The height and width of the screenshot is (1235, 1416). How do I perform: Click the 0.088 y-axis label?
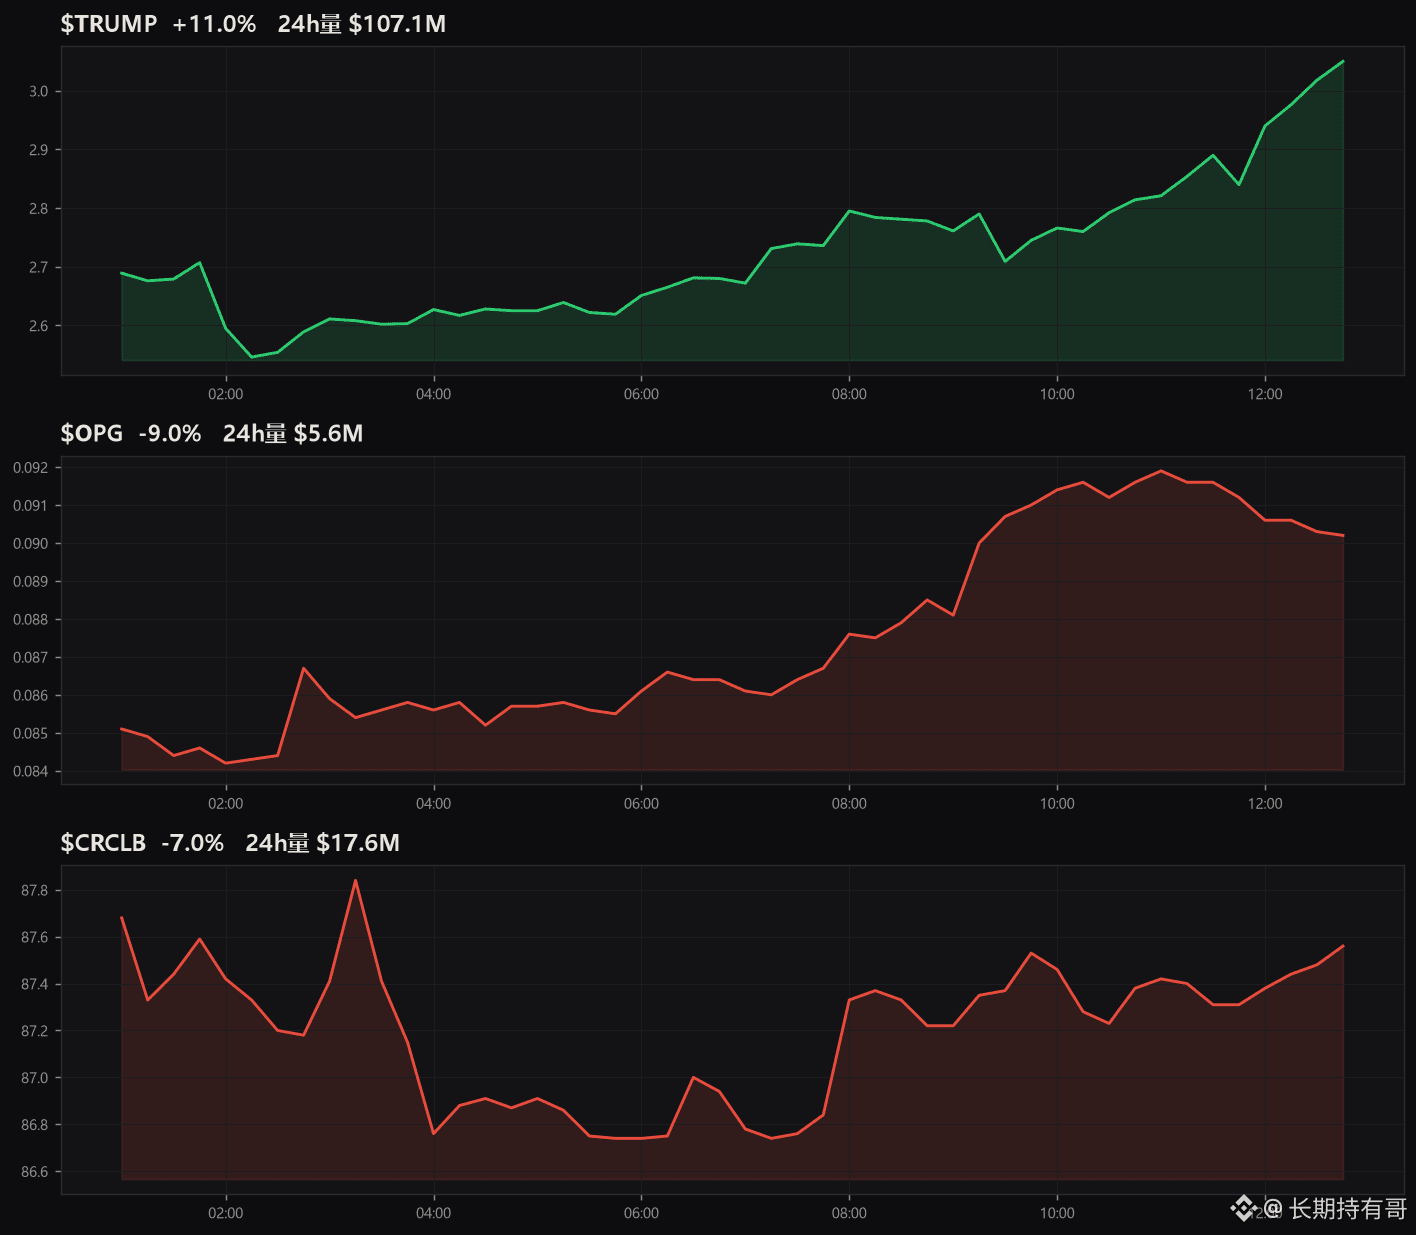coord(30,619)
